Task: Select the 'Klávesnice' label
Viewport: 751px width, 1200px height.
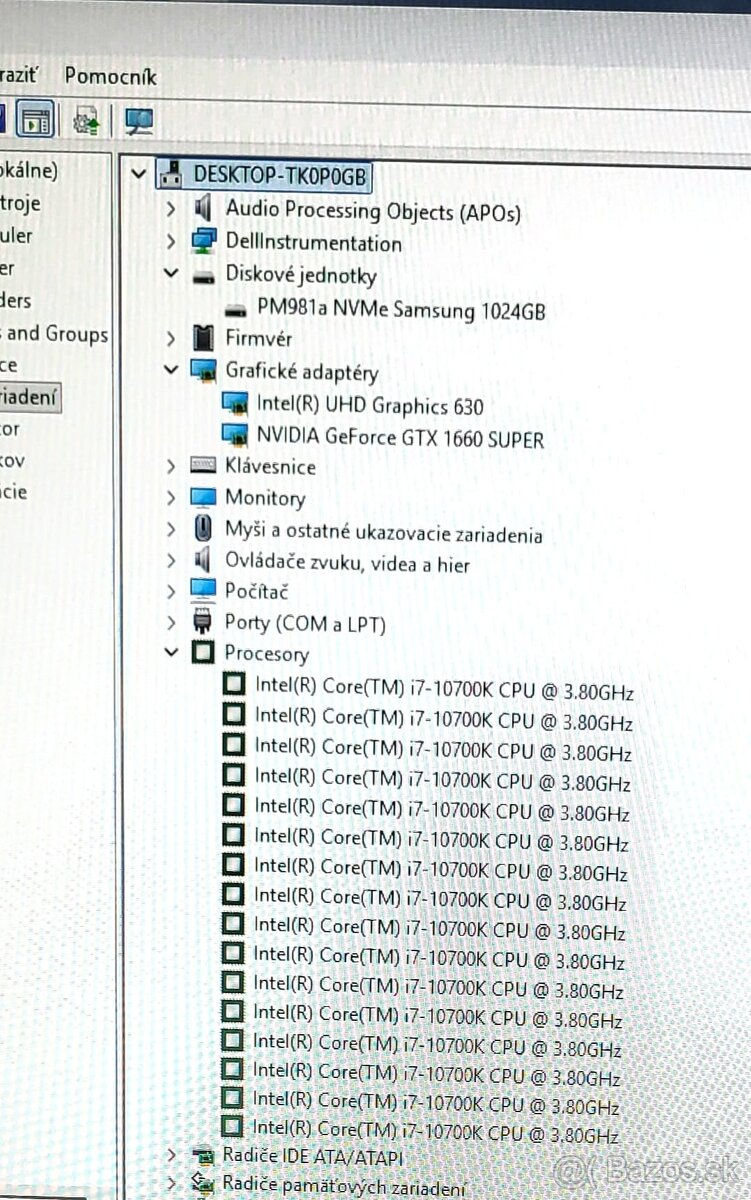Action: tap(270, 467)
